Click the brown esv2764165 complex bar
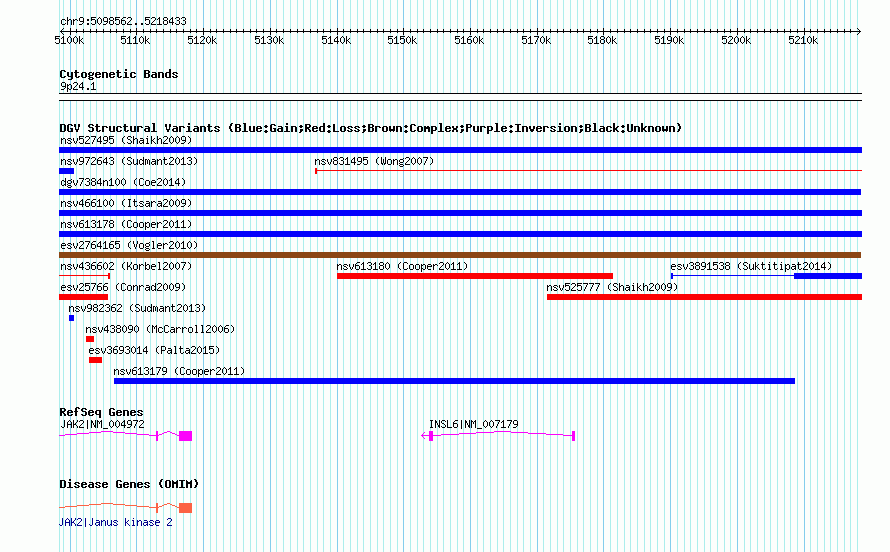The image size is (890, 552). 460,255
